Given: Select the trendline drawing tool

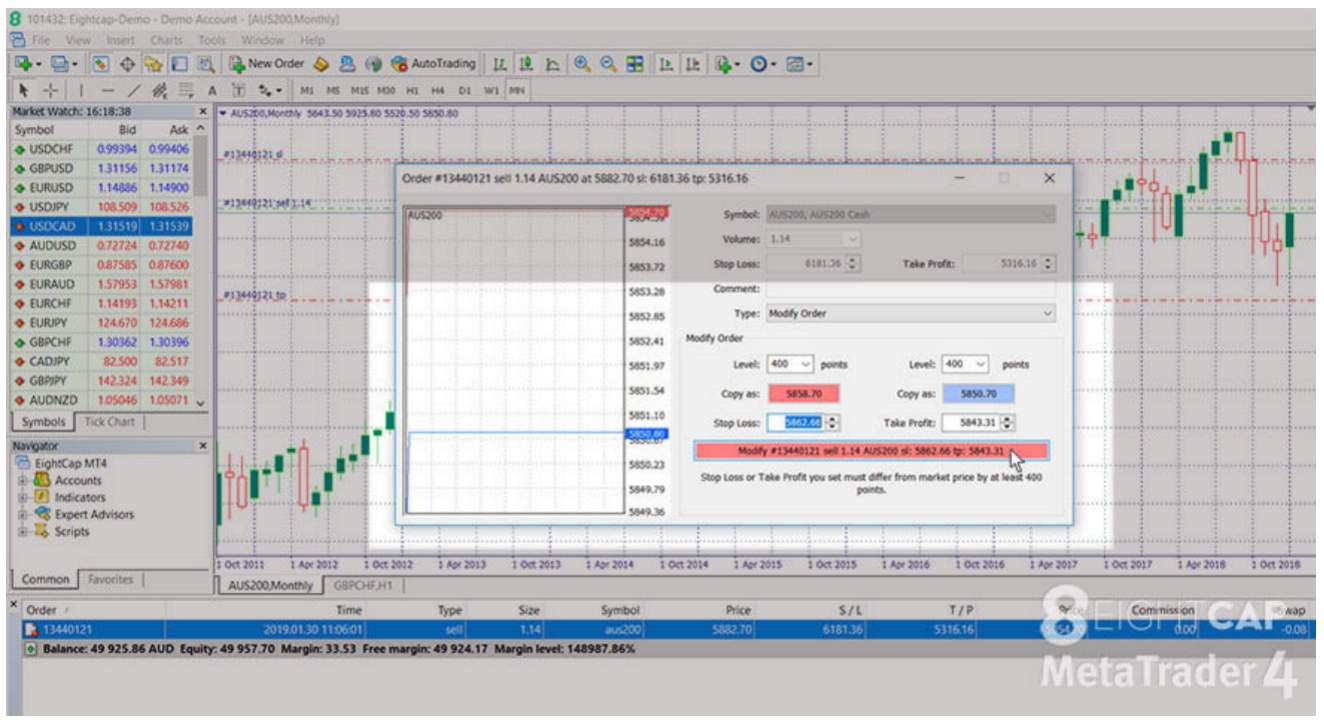Looking at the screenshot, I should click(x=134, y=90).
